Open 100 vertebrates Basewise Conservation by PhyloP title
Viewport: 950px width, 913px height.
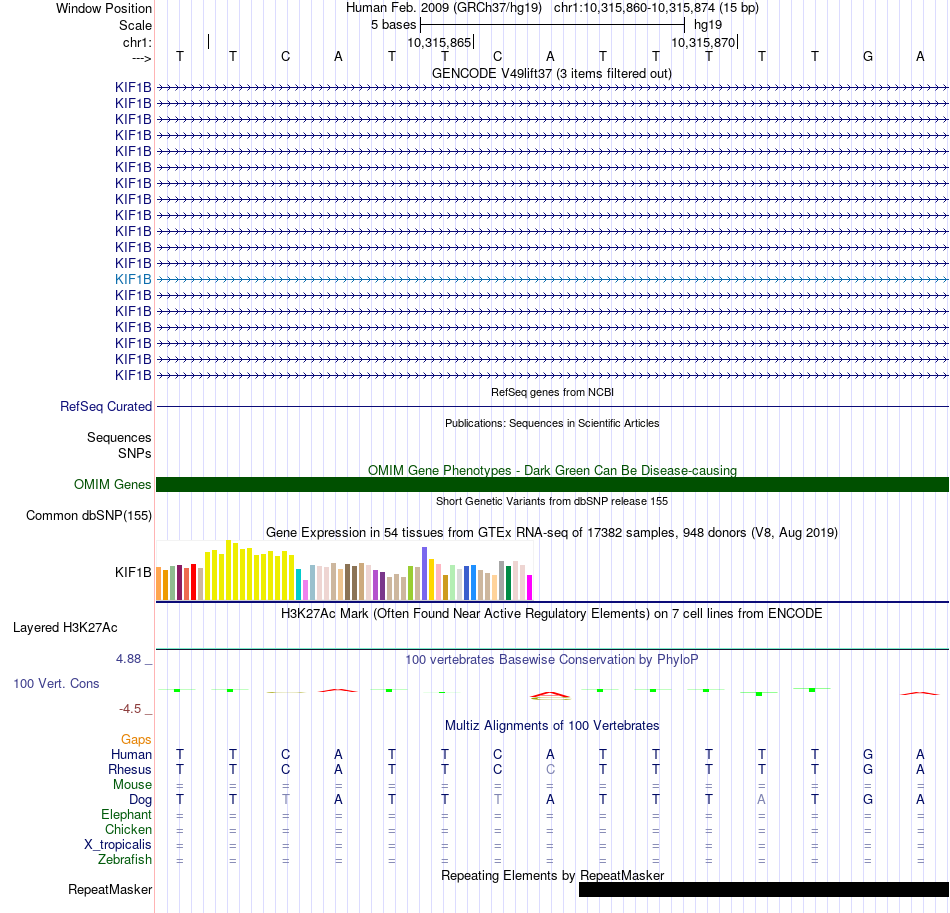pos(552,659)
